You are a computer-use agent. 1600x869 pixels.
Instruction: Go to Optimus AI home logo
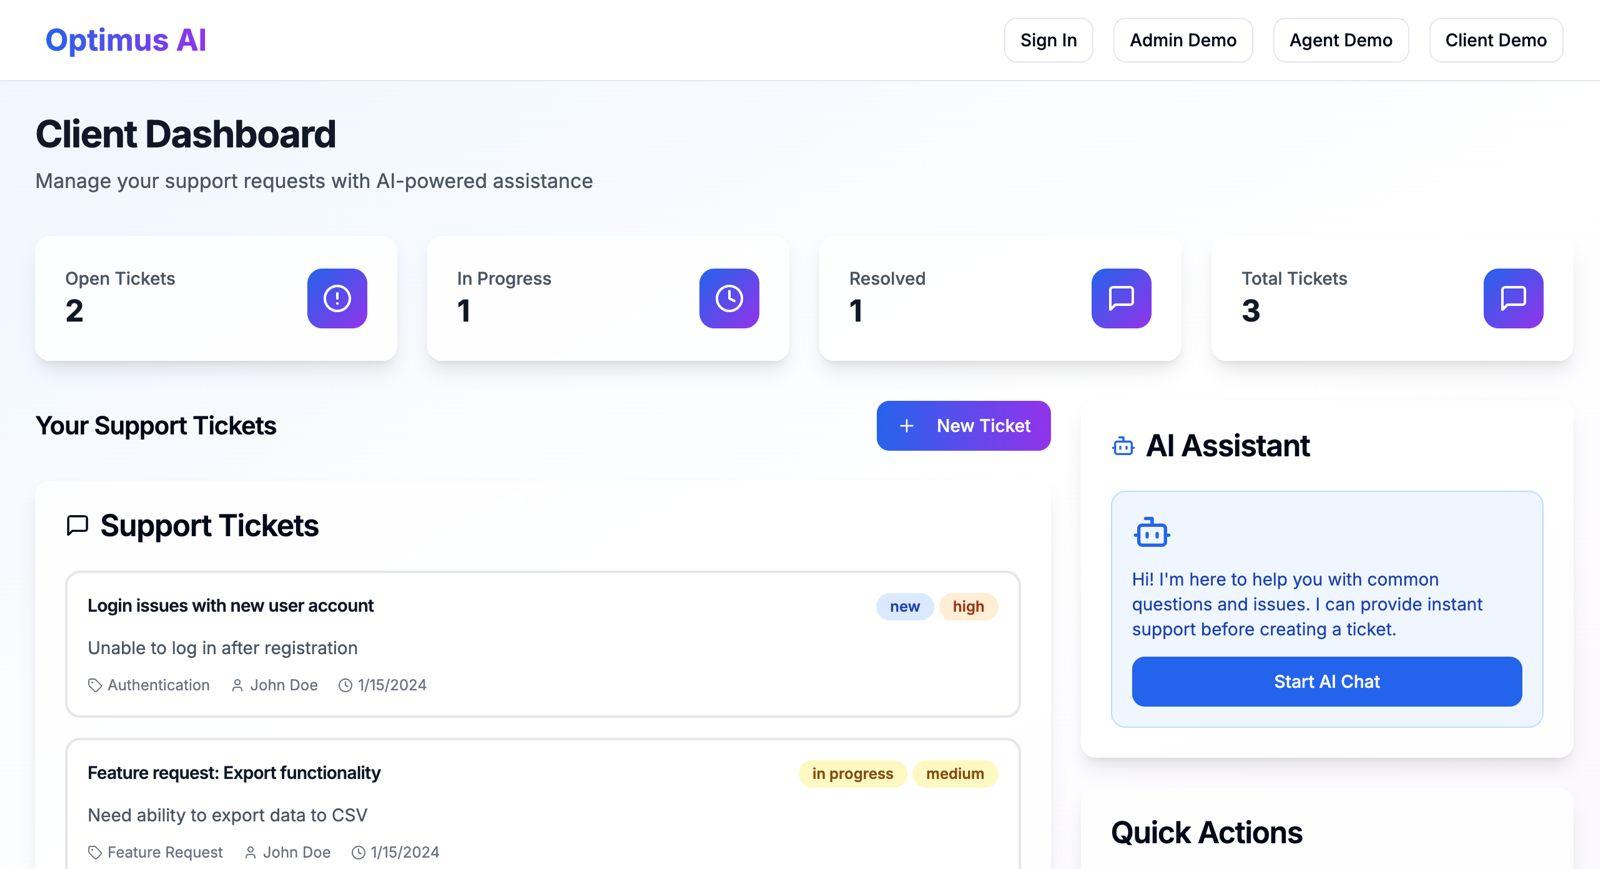pyautogui.click(x=126, y=40)
